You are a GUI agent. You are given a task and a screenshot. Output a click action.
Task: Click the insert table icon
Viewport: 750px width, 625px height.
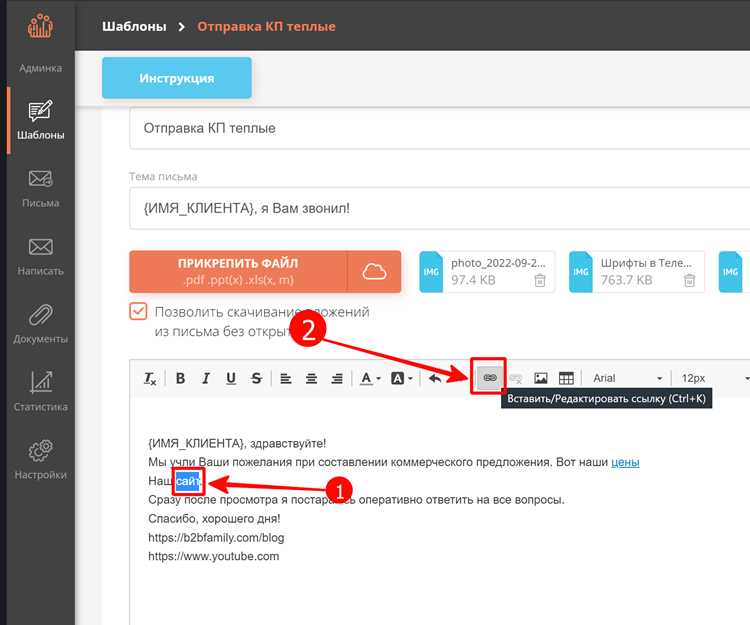tap(566, 378)
